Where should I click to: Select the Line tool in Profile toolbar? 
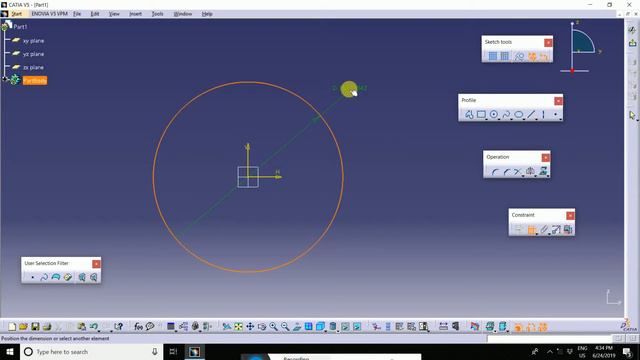tap(531, 115)
